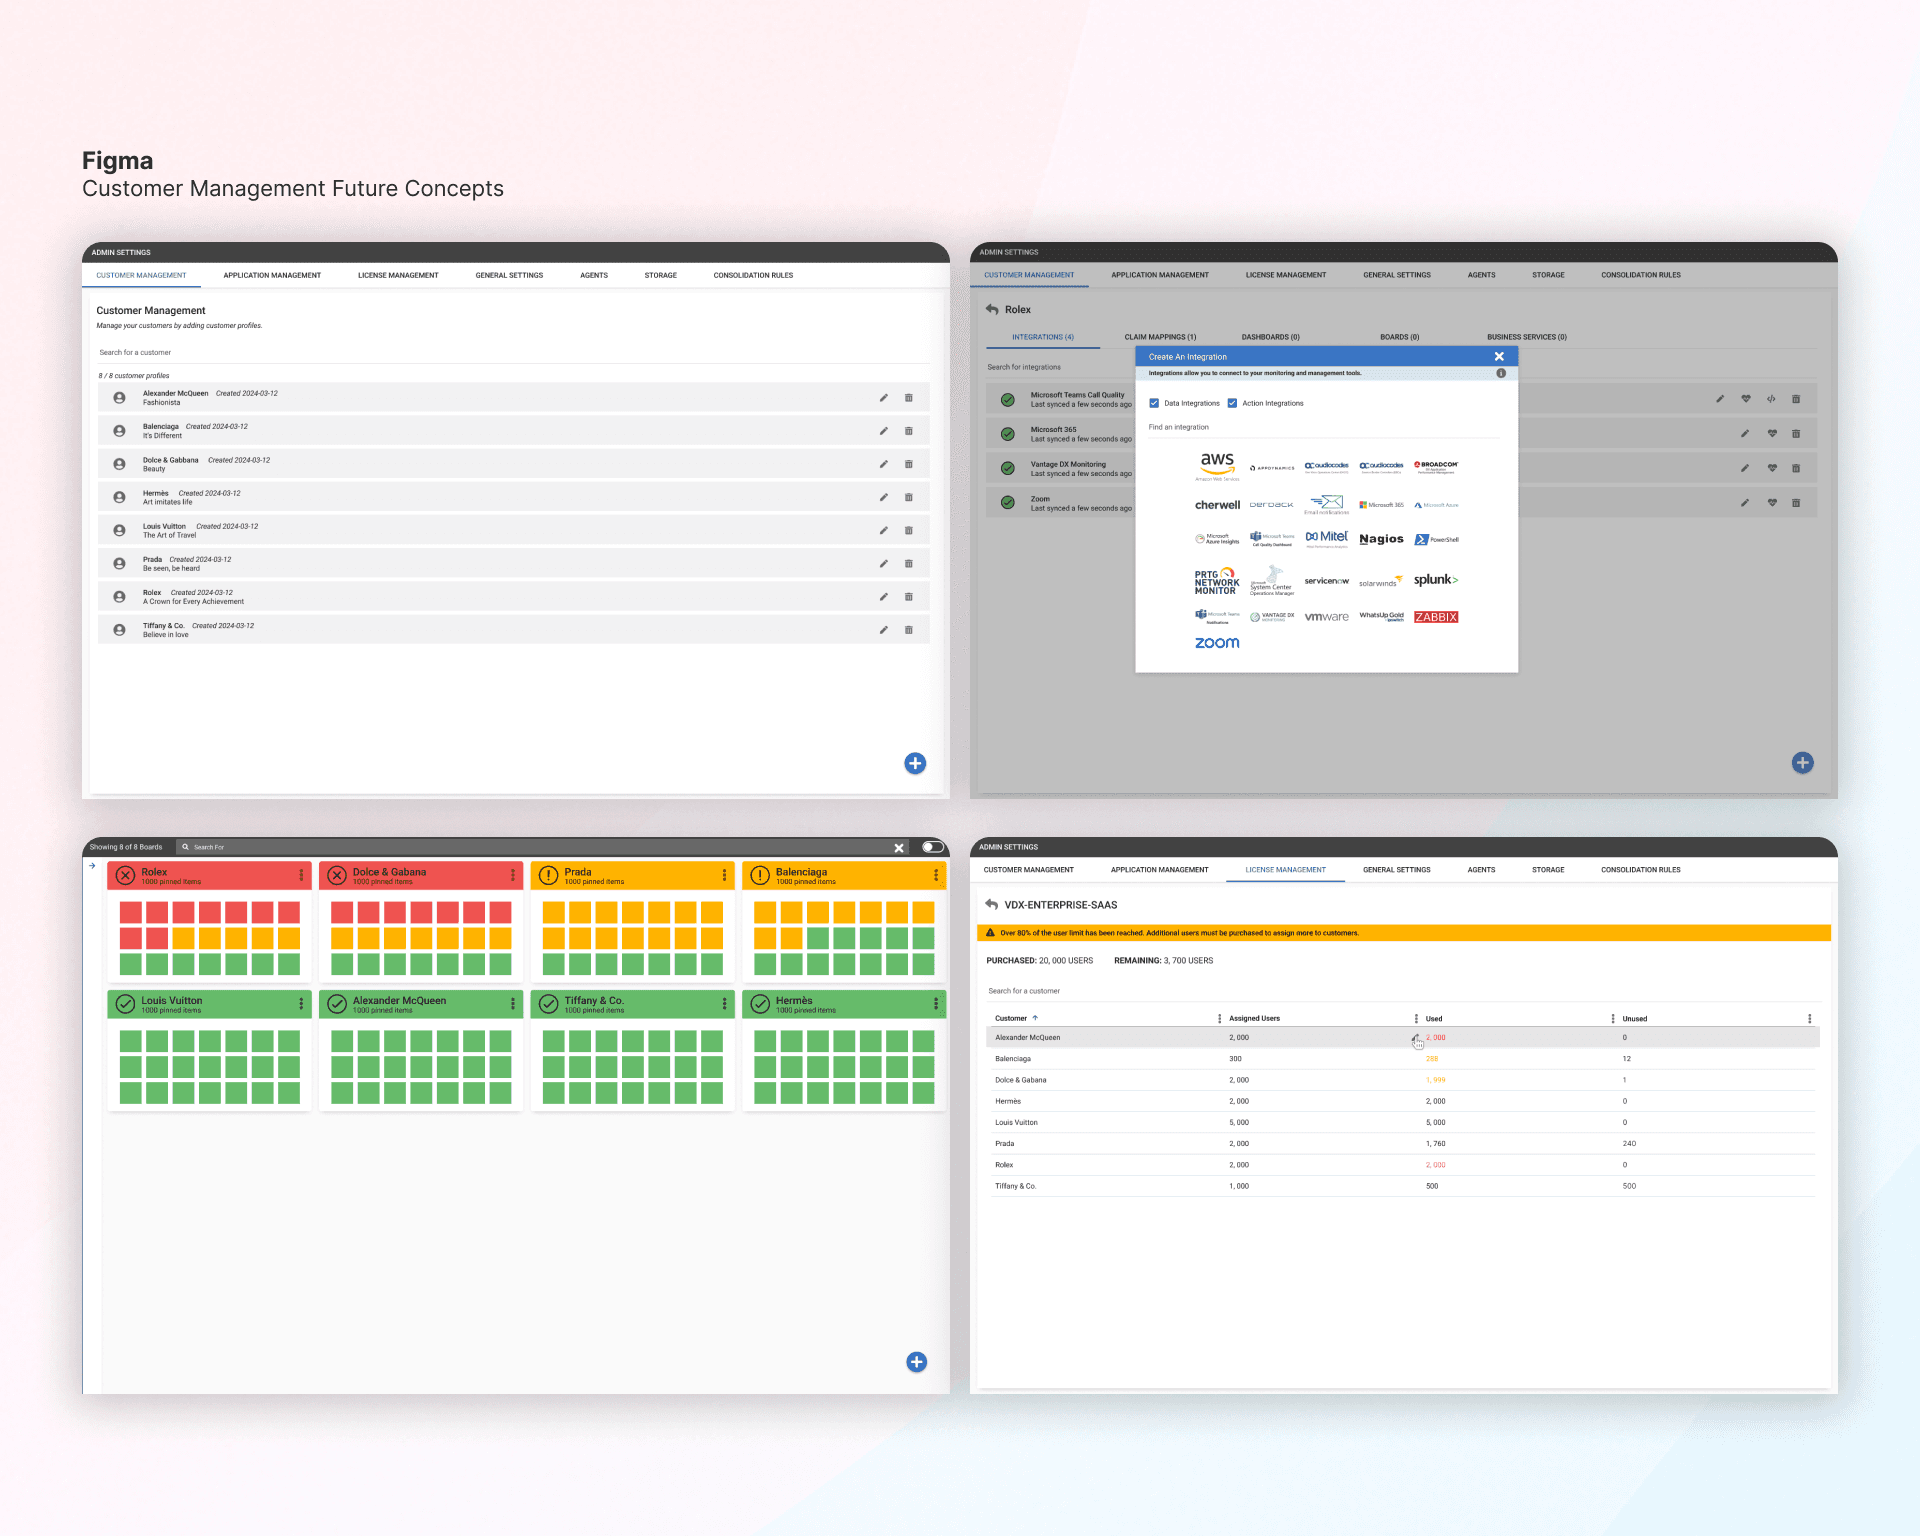
Task: Open the Hermès board's three-dot menu
Action: pyautogui.click(x=936, y=1004)
